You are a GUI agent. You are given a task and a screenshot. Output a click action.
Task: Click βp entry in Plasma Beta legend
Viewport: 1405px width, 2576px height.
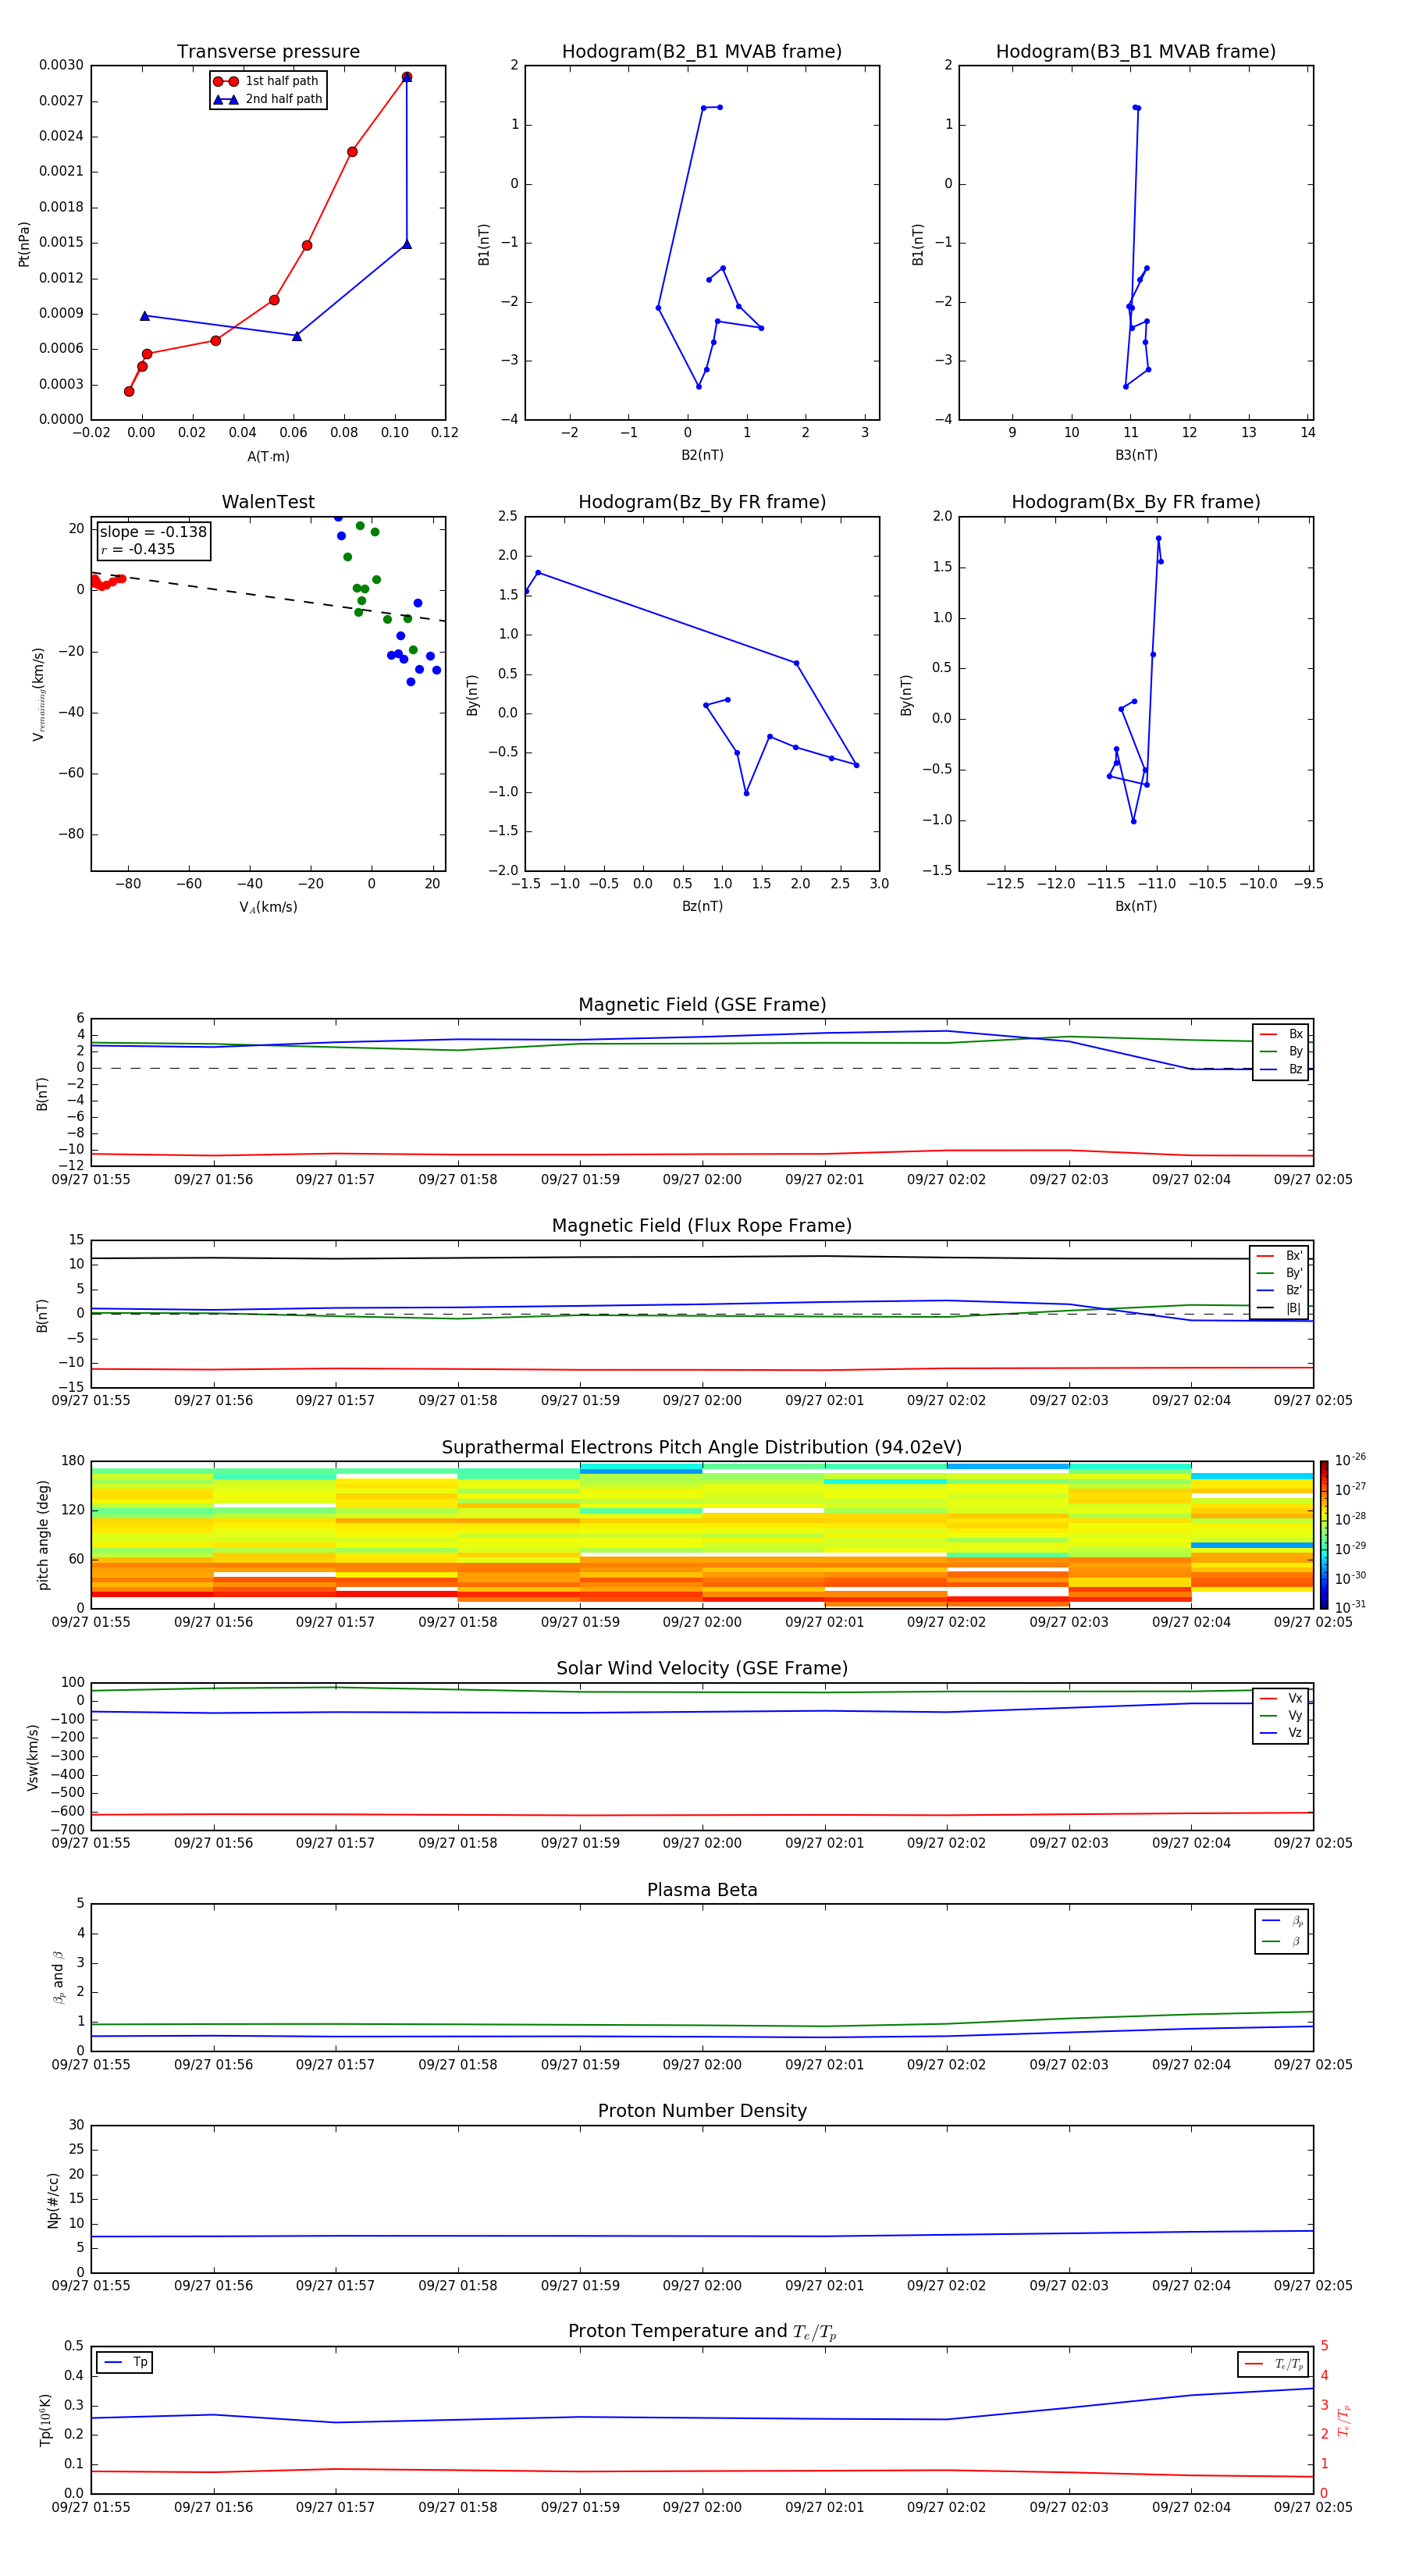coord(1282,1920)
